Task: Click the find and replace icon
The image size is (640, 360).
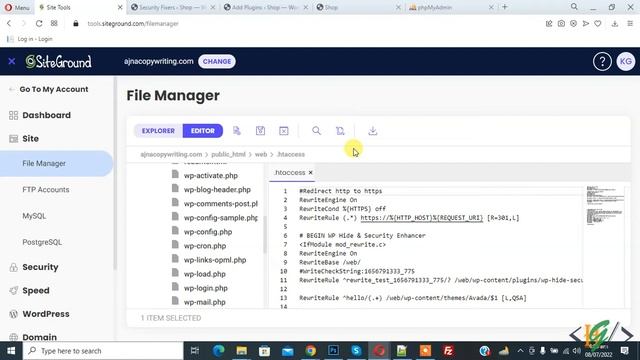Action: (340, 131)
